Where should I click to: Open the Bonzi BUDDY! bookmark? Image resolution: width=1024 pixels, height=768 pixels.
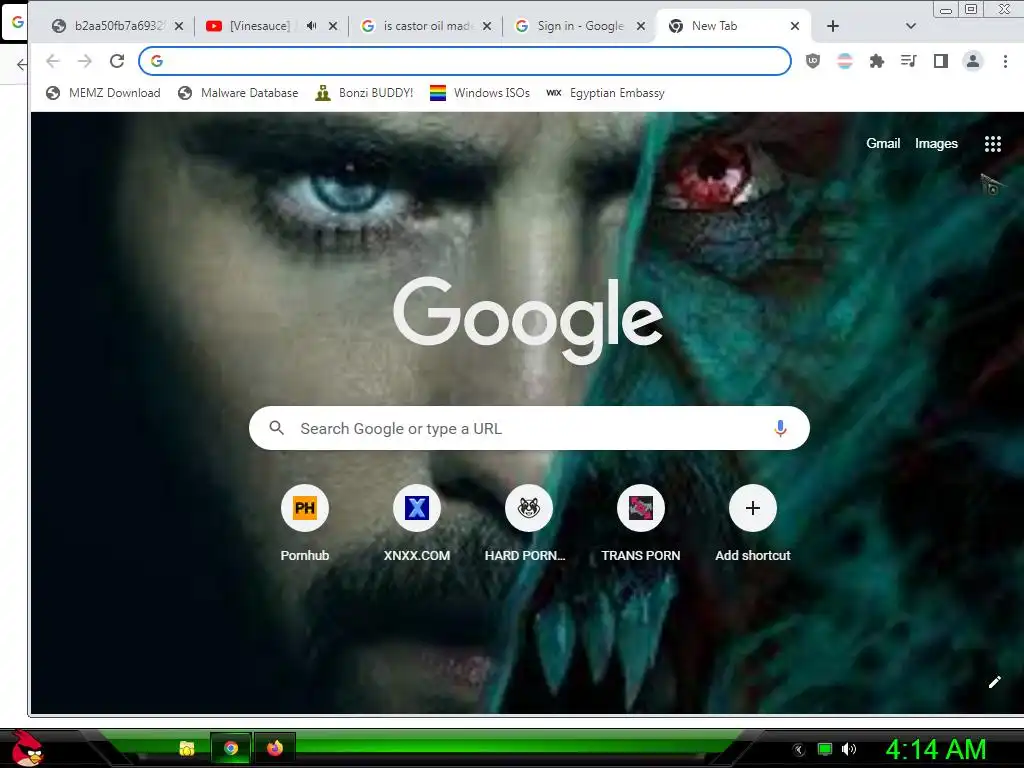[x=364, y=93]
